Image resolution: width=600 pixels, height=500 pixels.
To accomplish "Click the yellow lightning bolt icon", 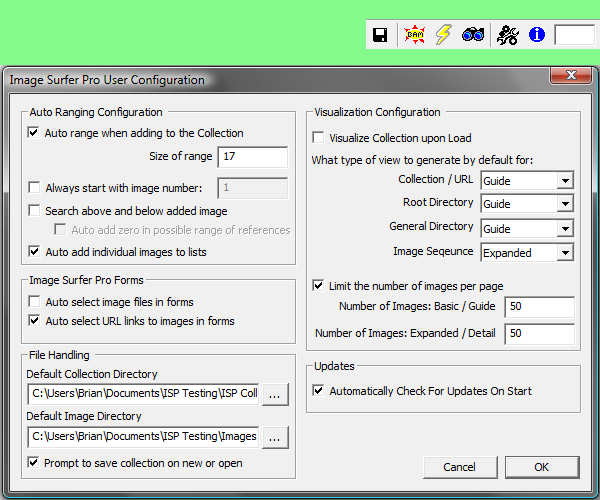I will [443, 35].
